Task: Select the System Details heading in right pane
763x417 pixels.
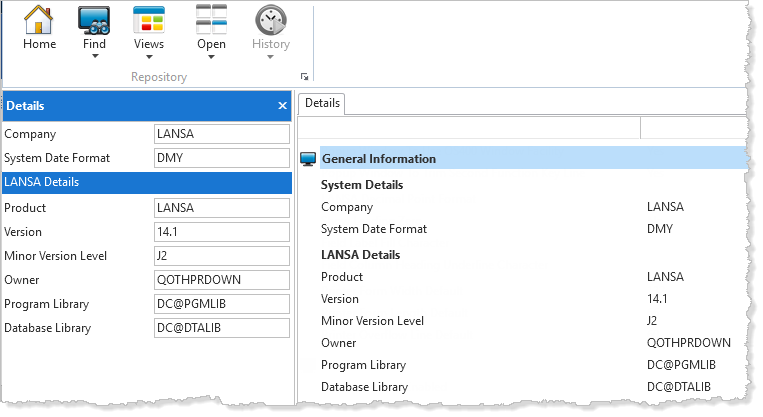Action: (x=362, y=185)
